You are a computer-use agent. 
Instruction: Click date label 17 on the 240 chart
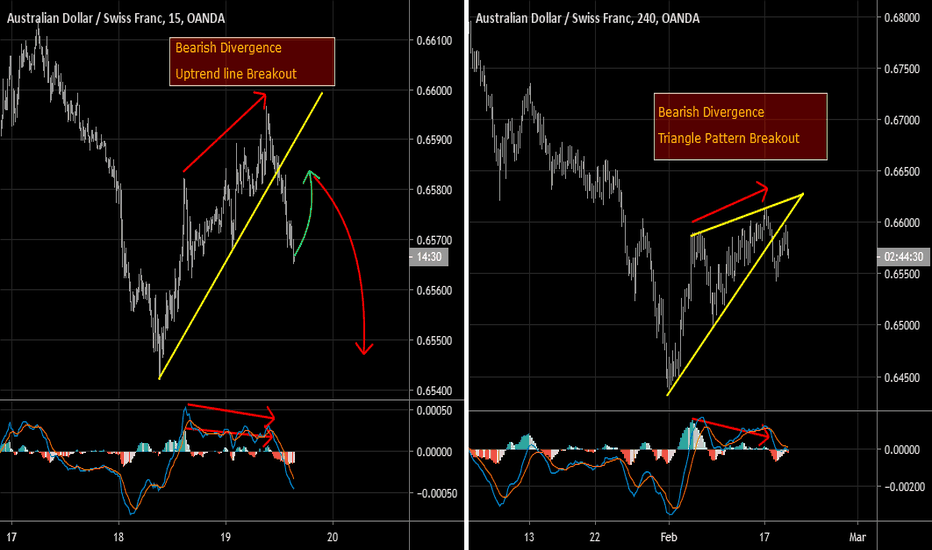click(764, 537)
